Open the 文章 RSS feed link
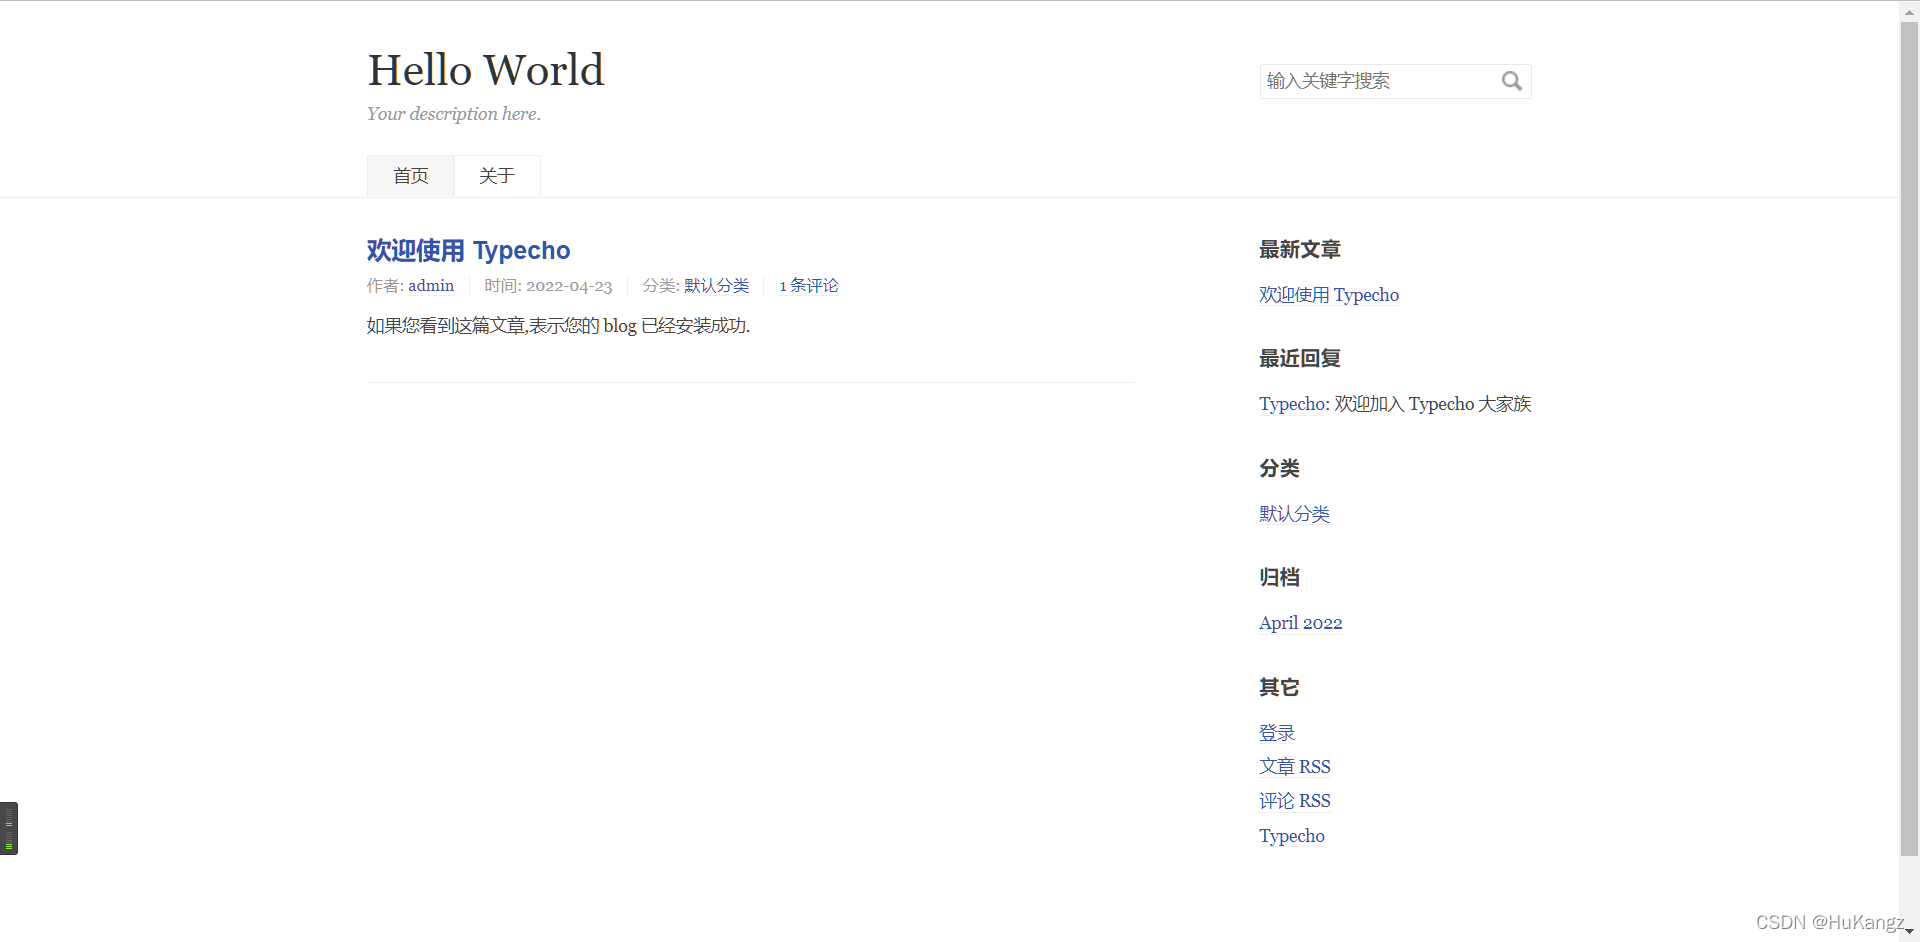The image size is (1920, 942). coord(1295,767)
